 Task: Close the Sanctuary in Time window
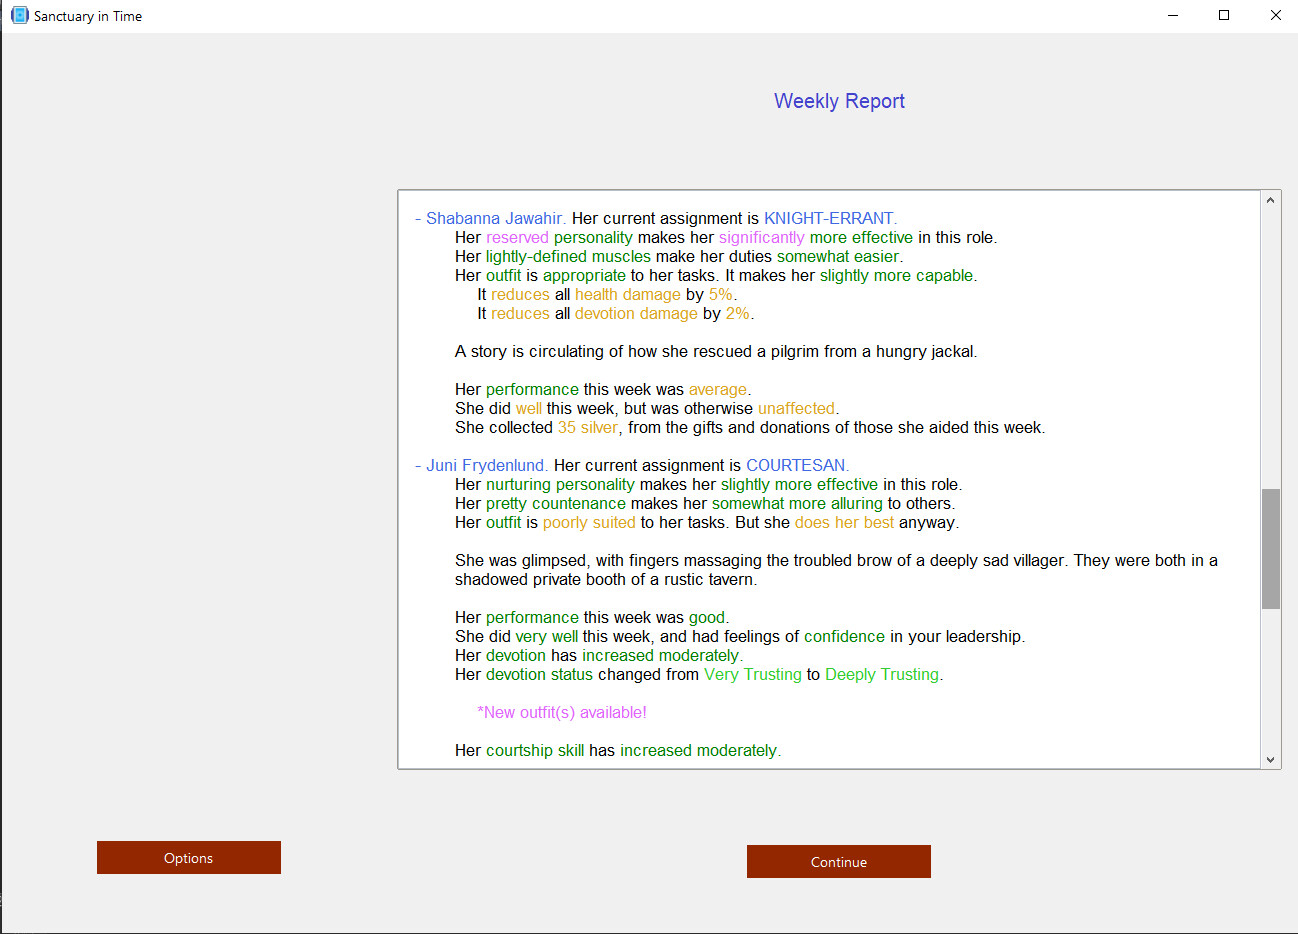1275,15
